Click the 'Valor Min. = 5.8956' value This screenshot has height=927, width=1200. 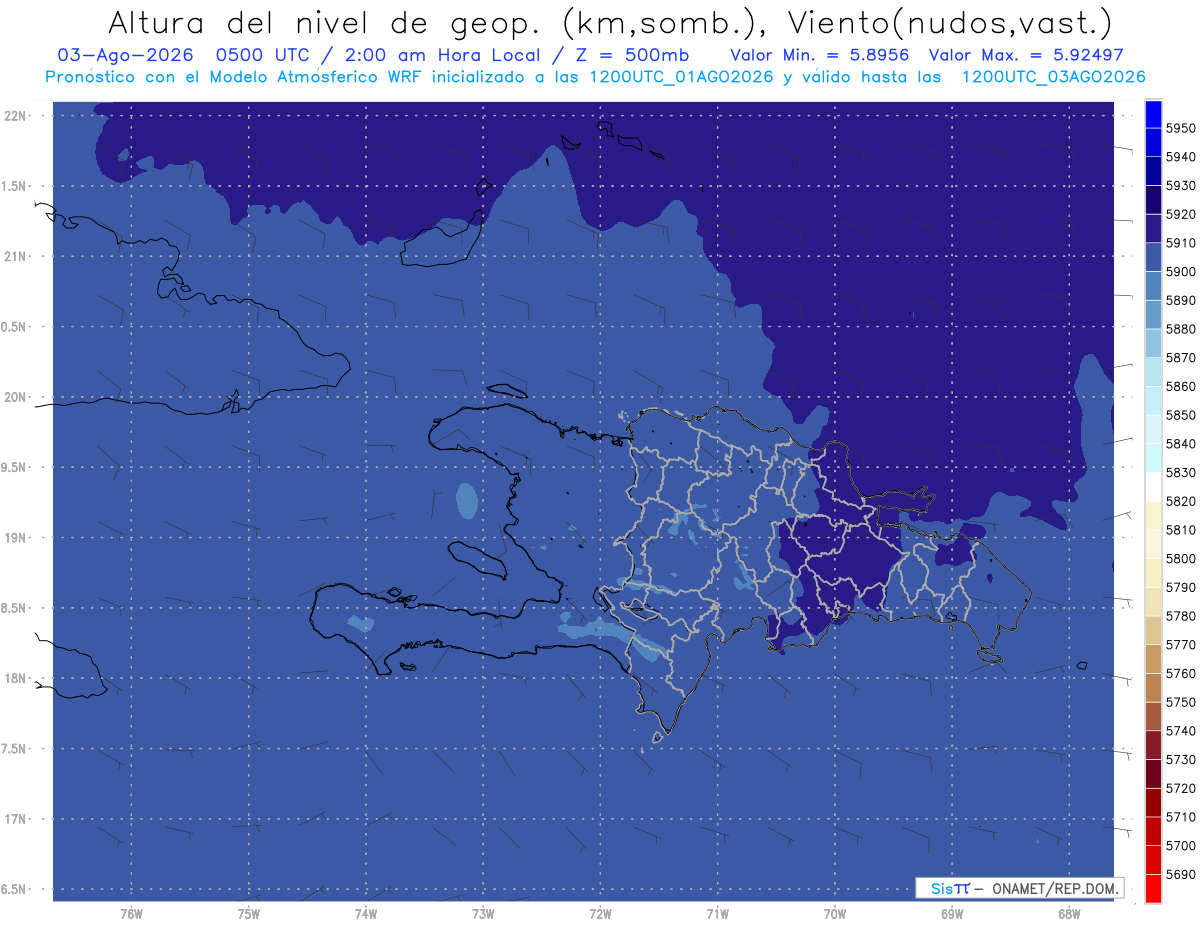(819, 55)
